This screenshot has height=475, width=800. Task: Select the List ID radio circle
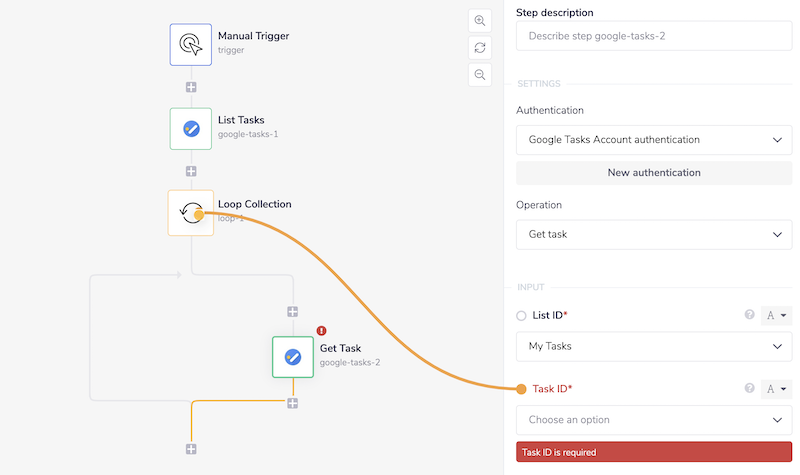pos(521,316)
